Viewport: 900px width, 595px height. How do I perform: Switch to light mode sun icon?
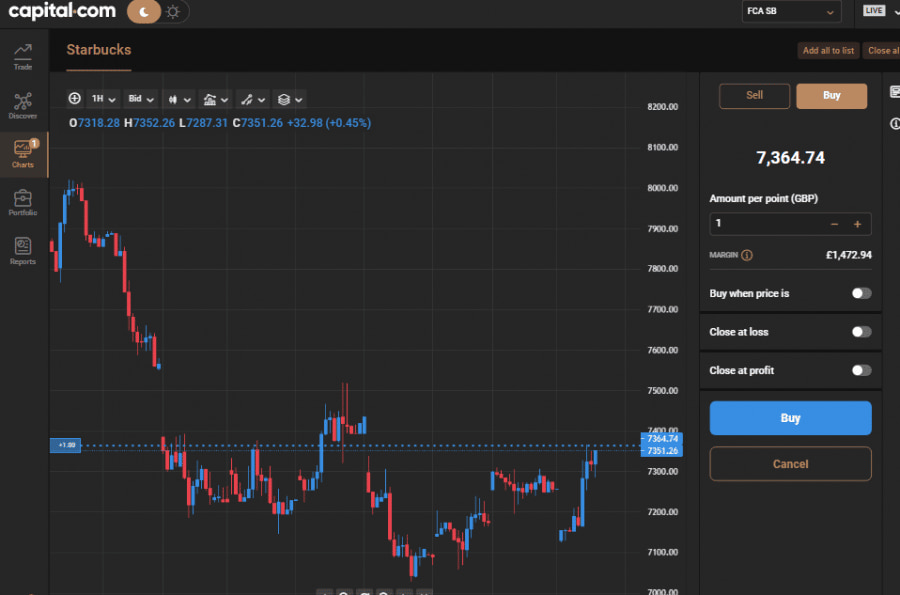[174, 12]
